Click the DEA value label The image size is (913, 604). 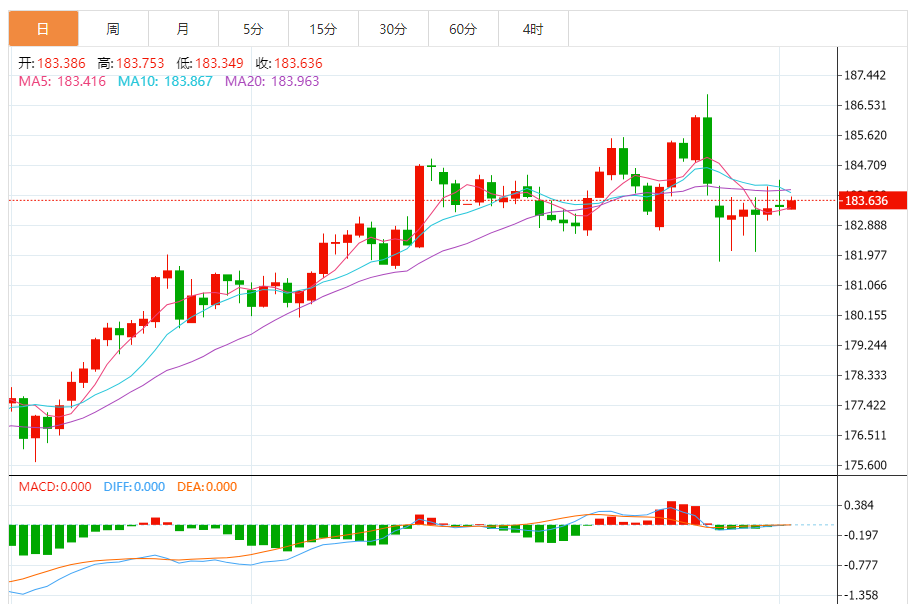[207, 487]
